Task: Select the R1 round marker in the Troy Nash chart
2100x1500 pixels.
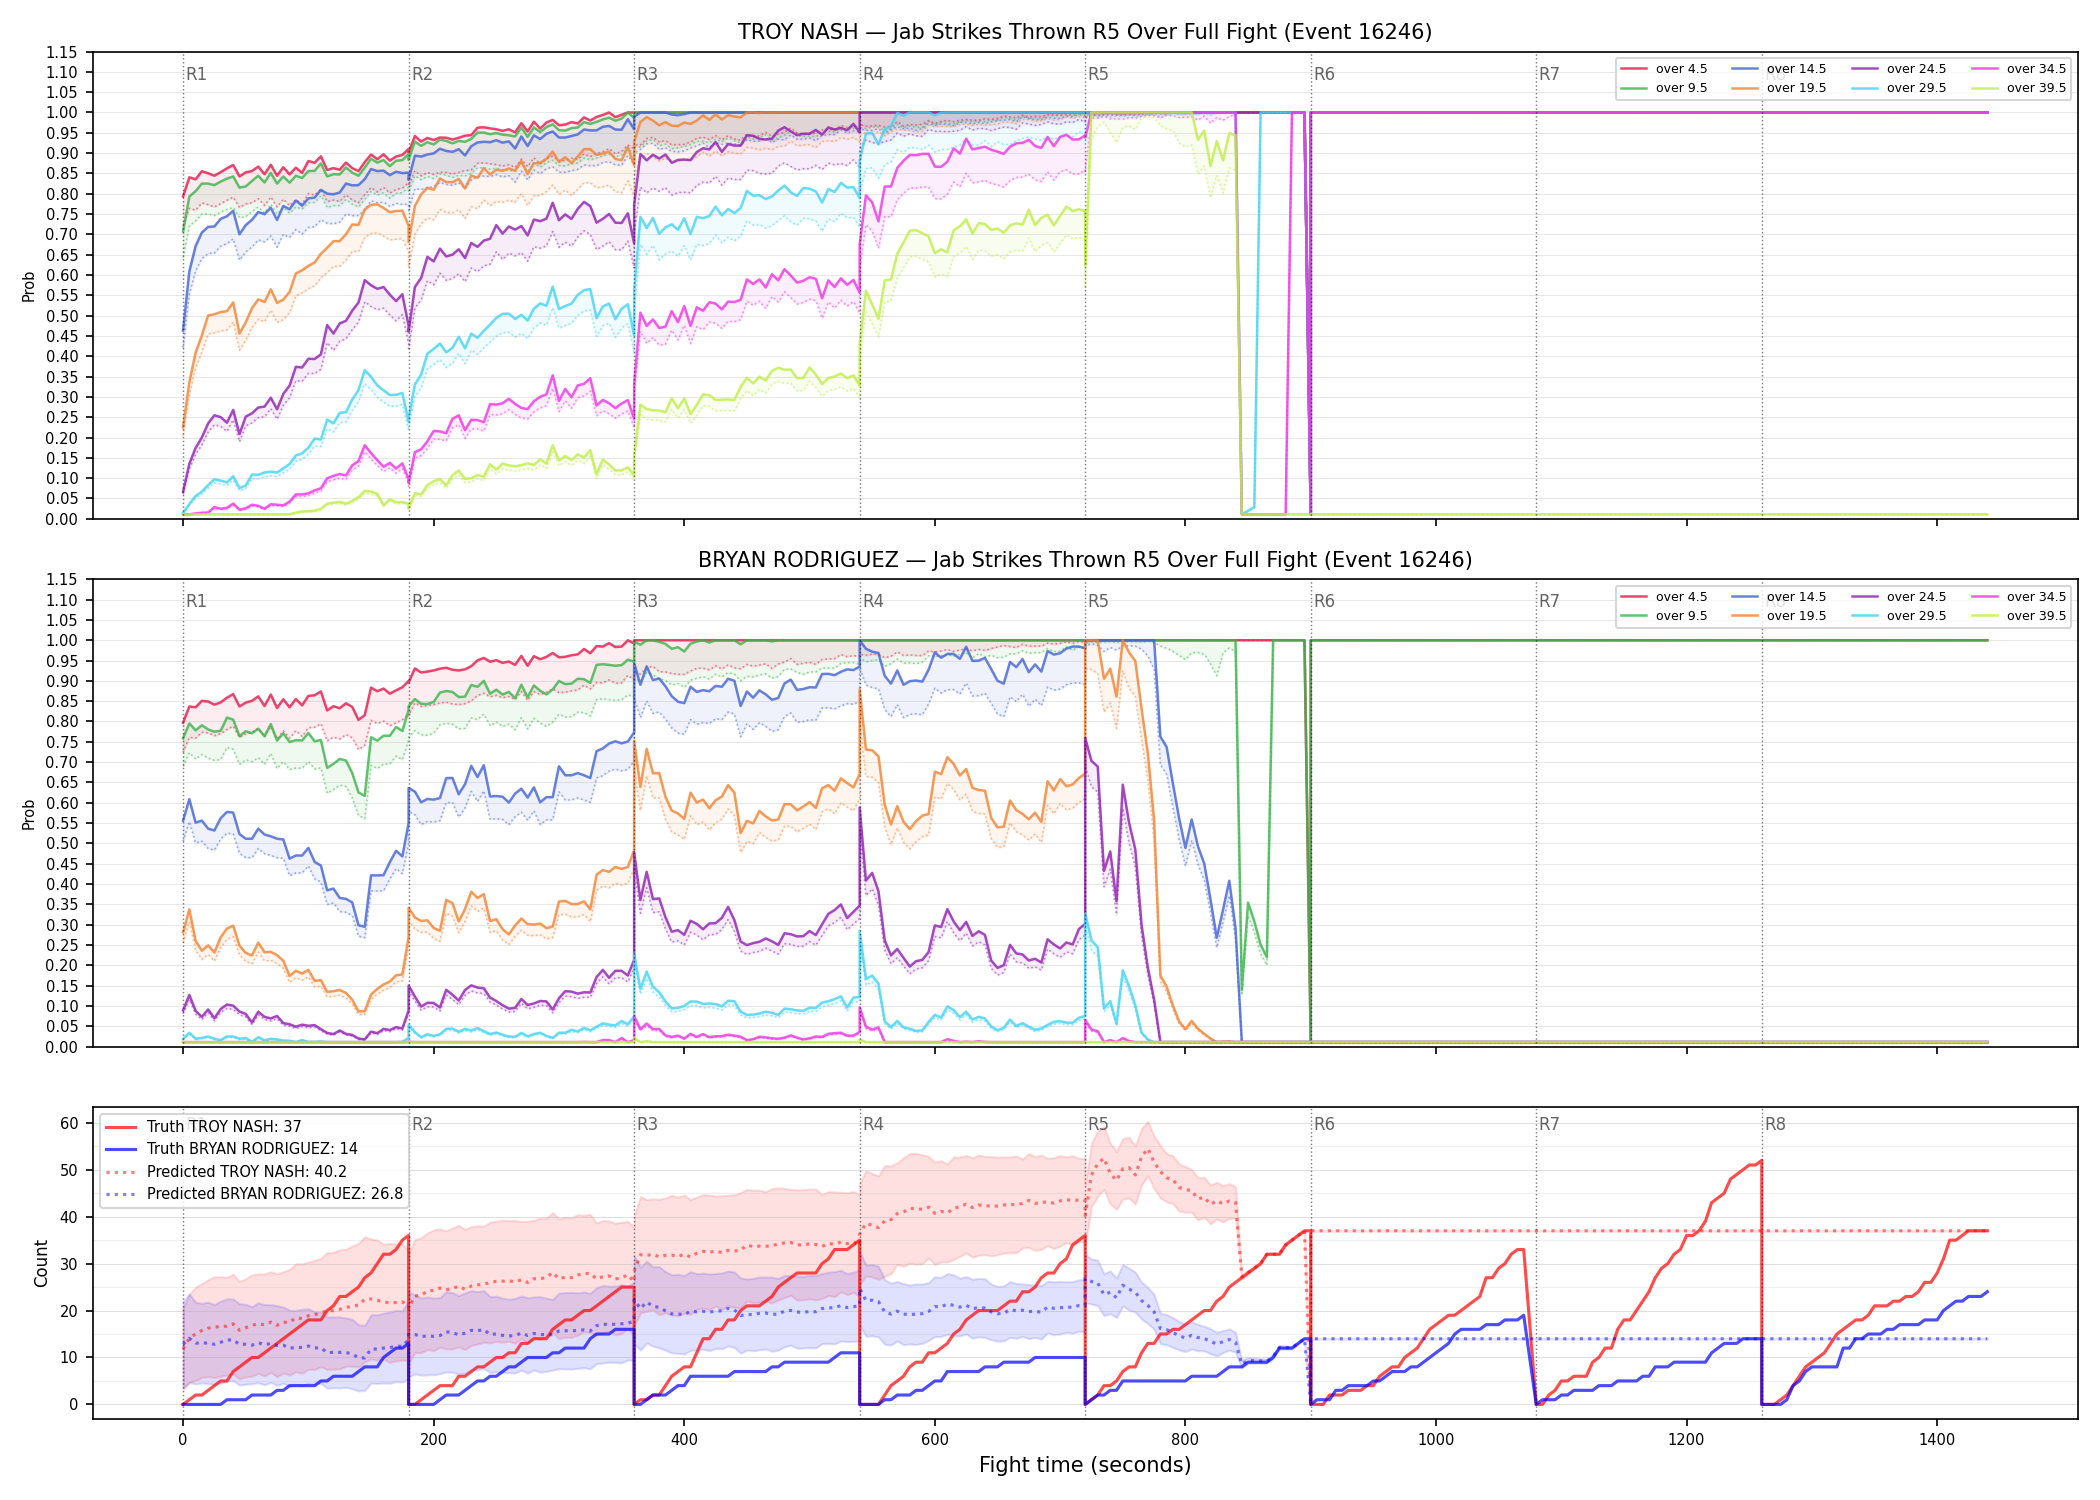Action: 196,74
